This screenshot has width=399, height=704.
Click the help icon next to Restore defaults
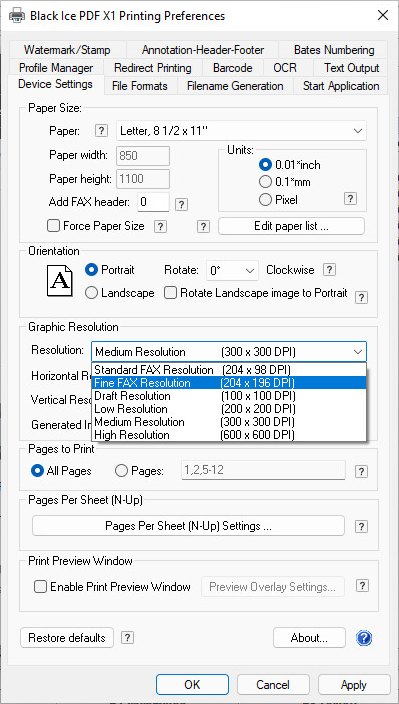tap(128, 638)
